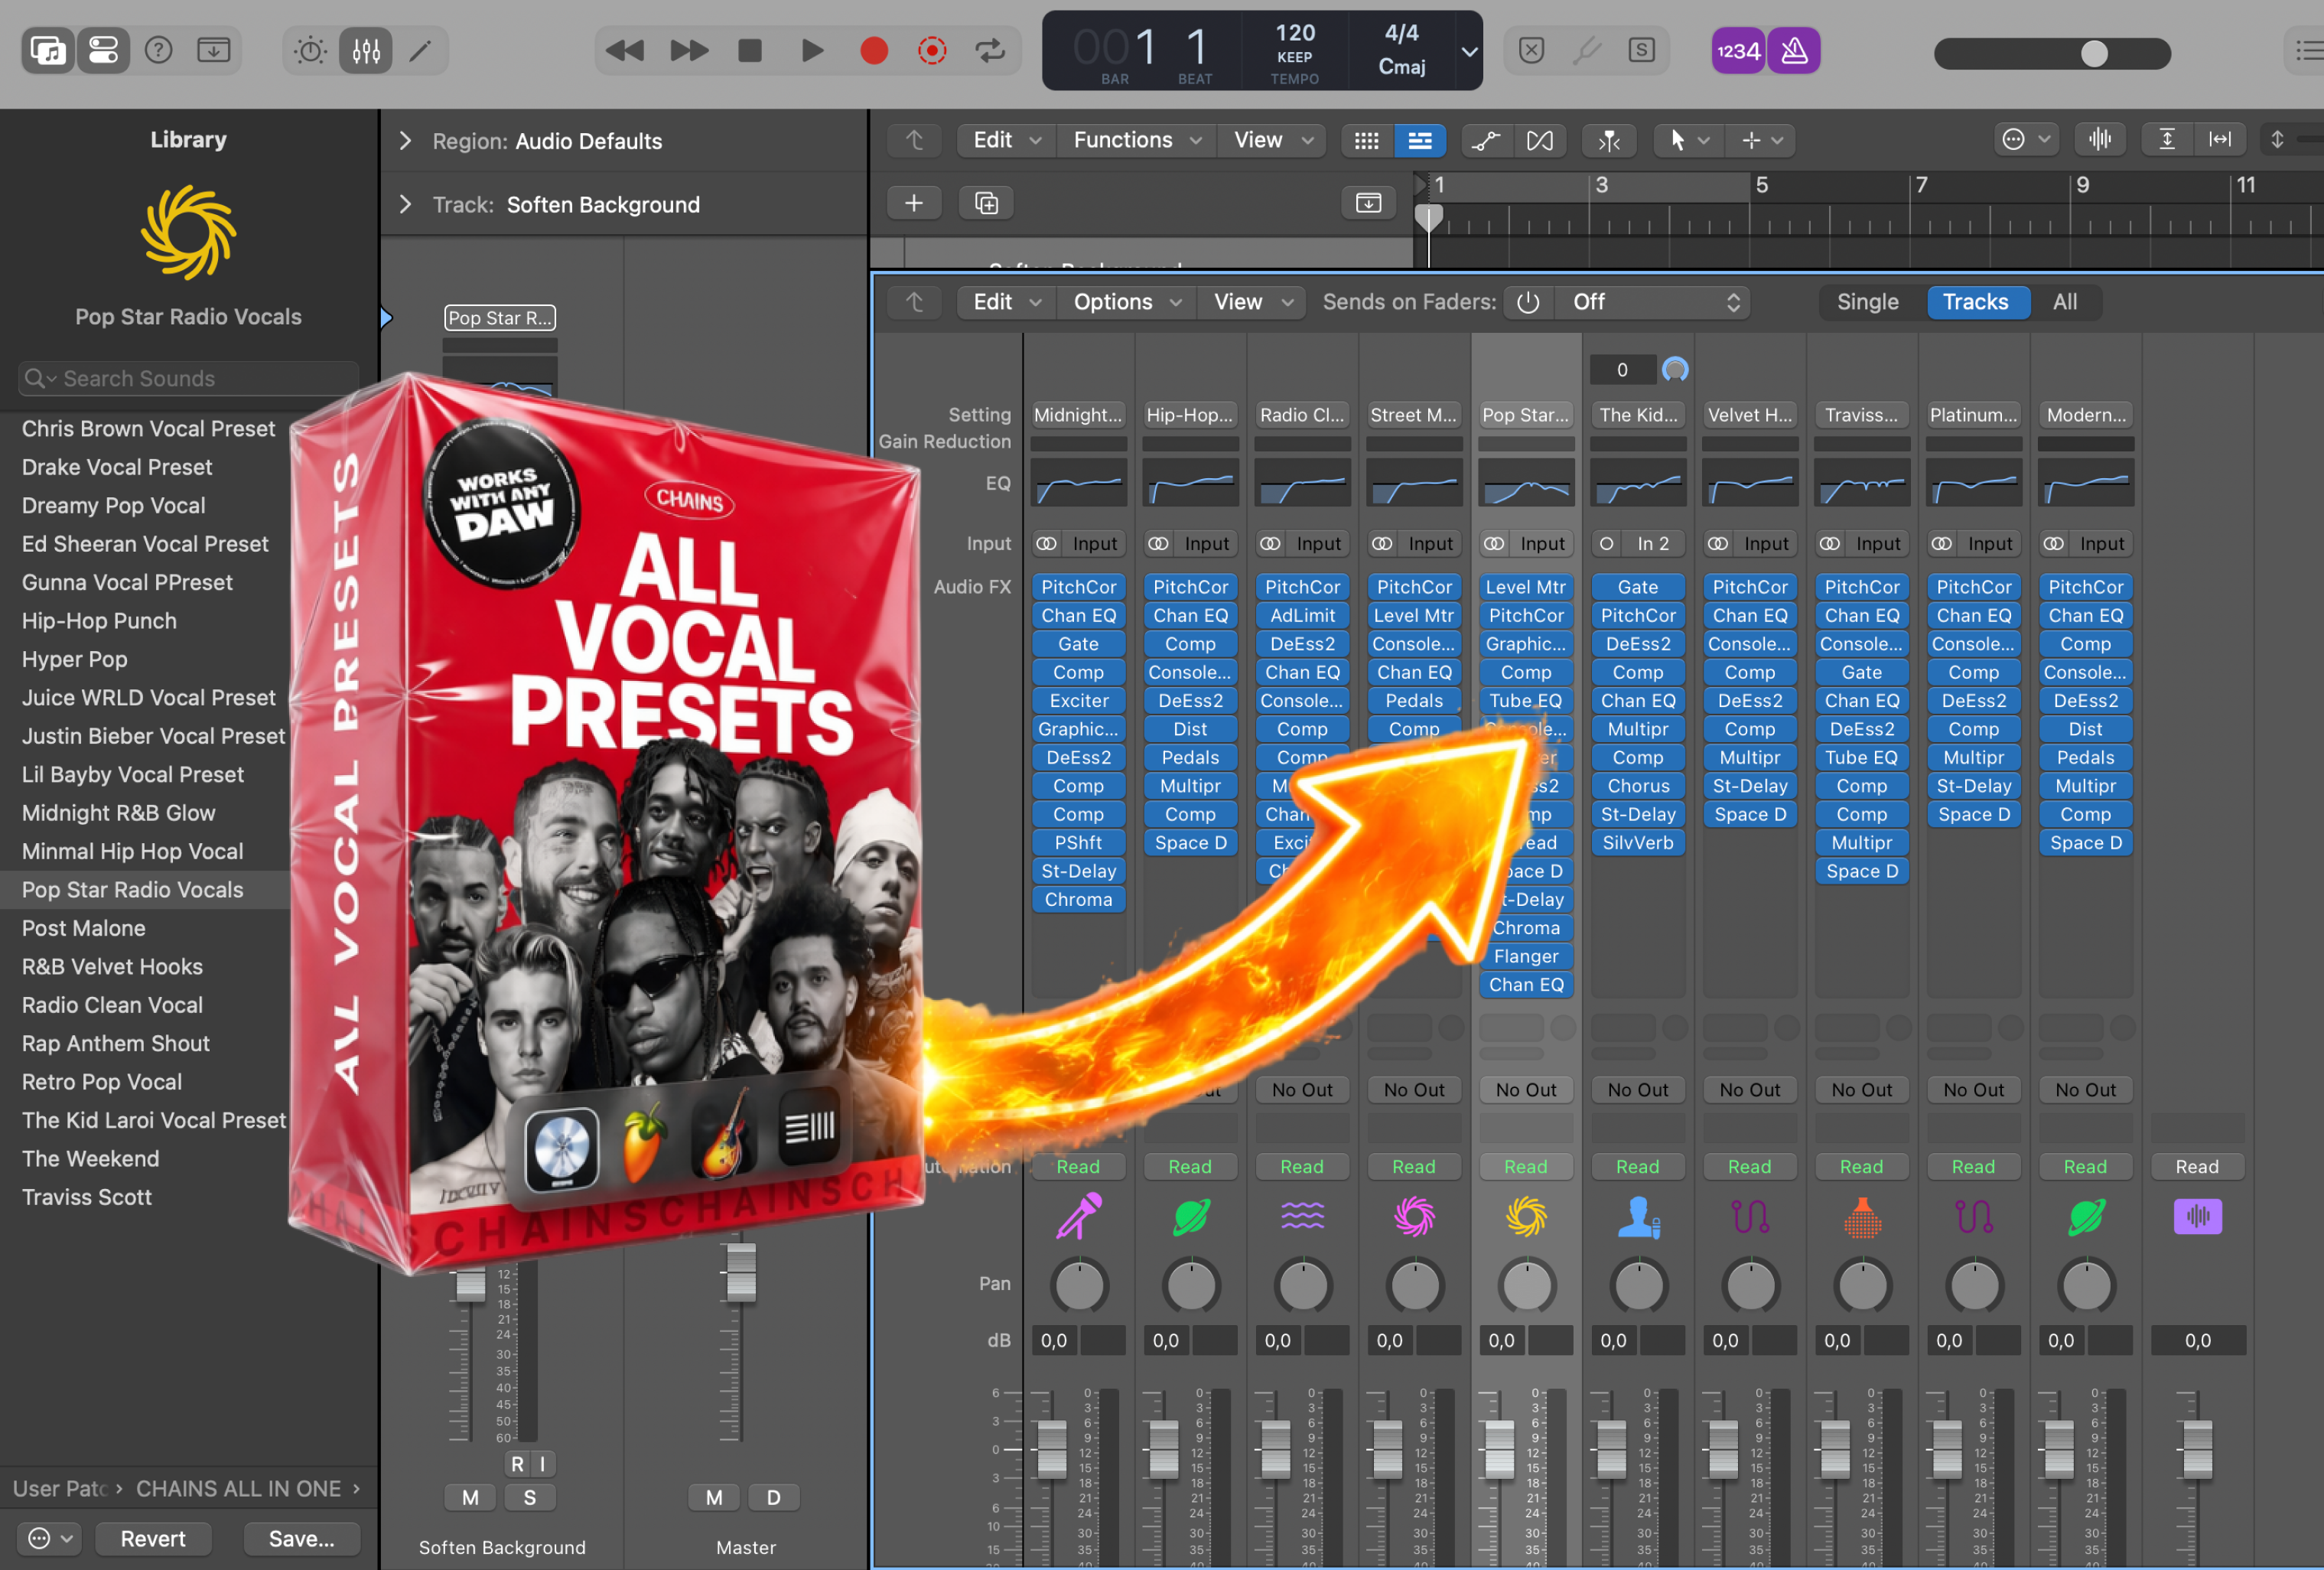Toggle Cycle mode
The image size is (2324, 1570).
tap(991, 50)
